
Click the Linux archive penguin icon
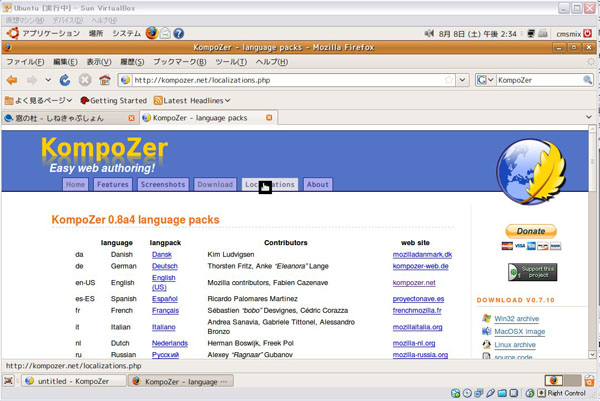[486, 344]
